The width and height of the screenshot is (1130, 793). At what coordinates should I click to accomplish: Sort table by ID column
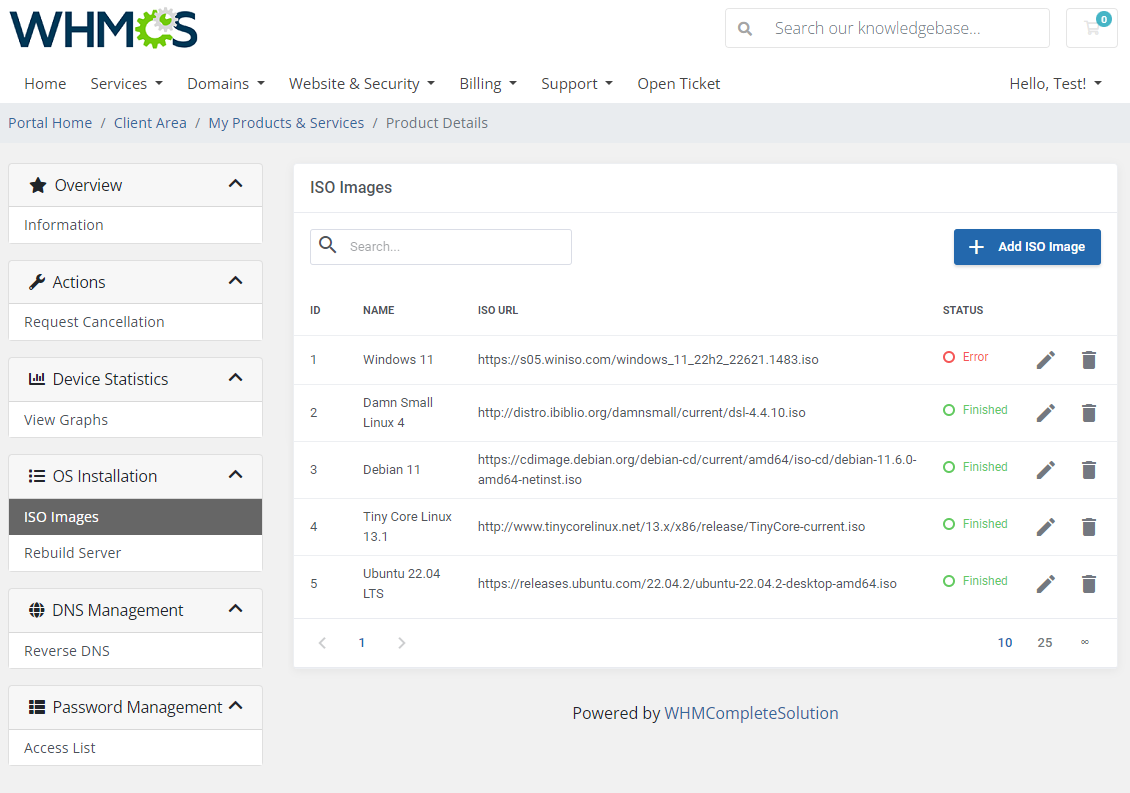point(315,310)
